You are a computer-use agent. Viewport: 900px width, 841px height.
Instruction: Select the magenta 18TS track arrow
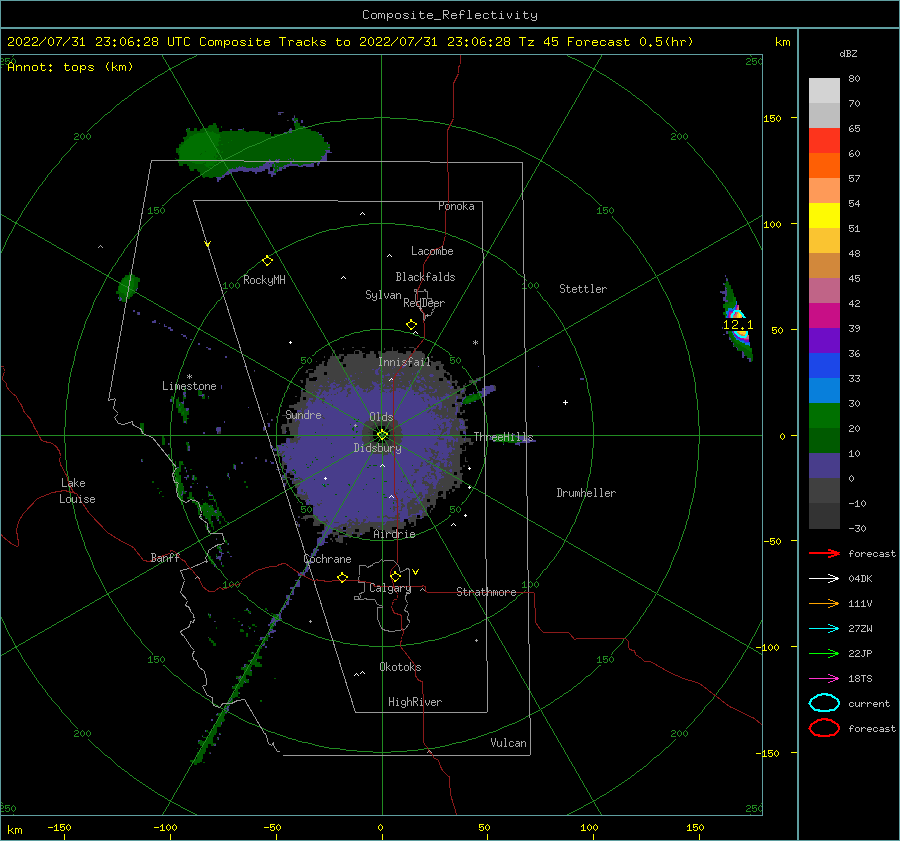tap(824, 679)
